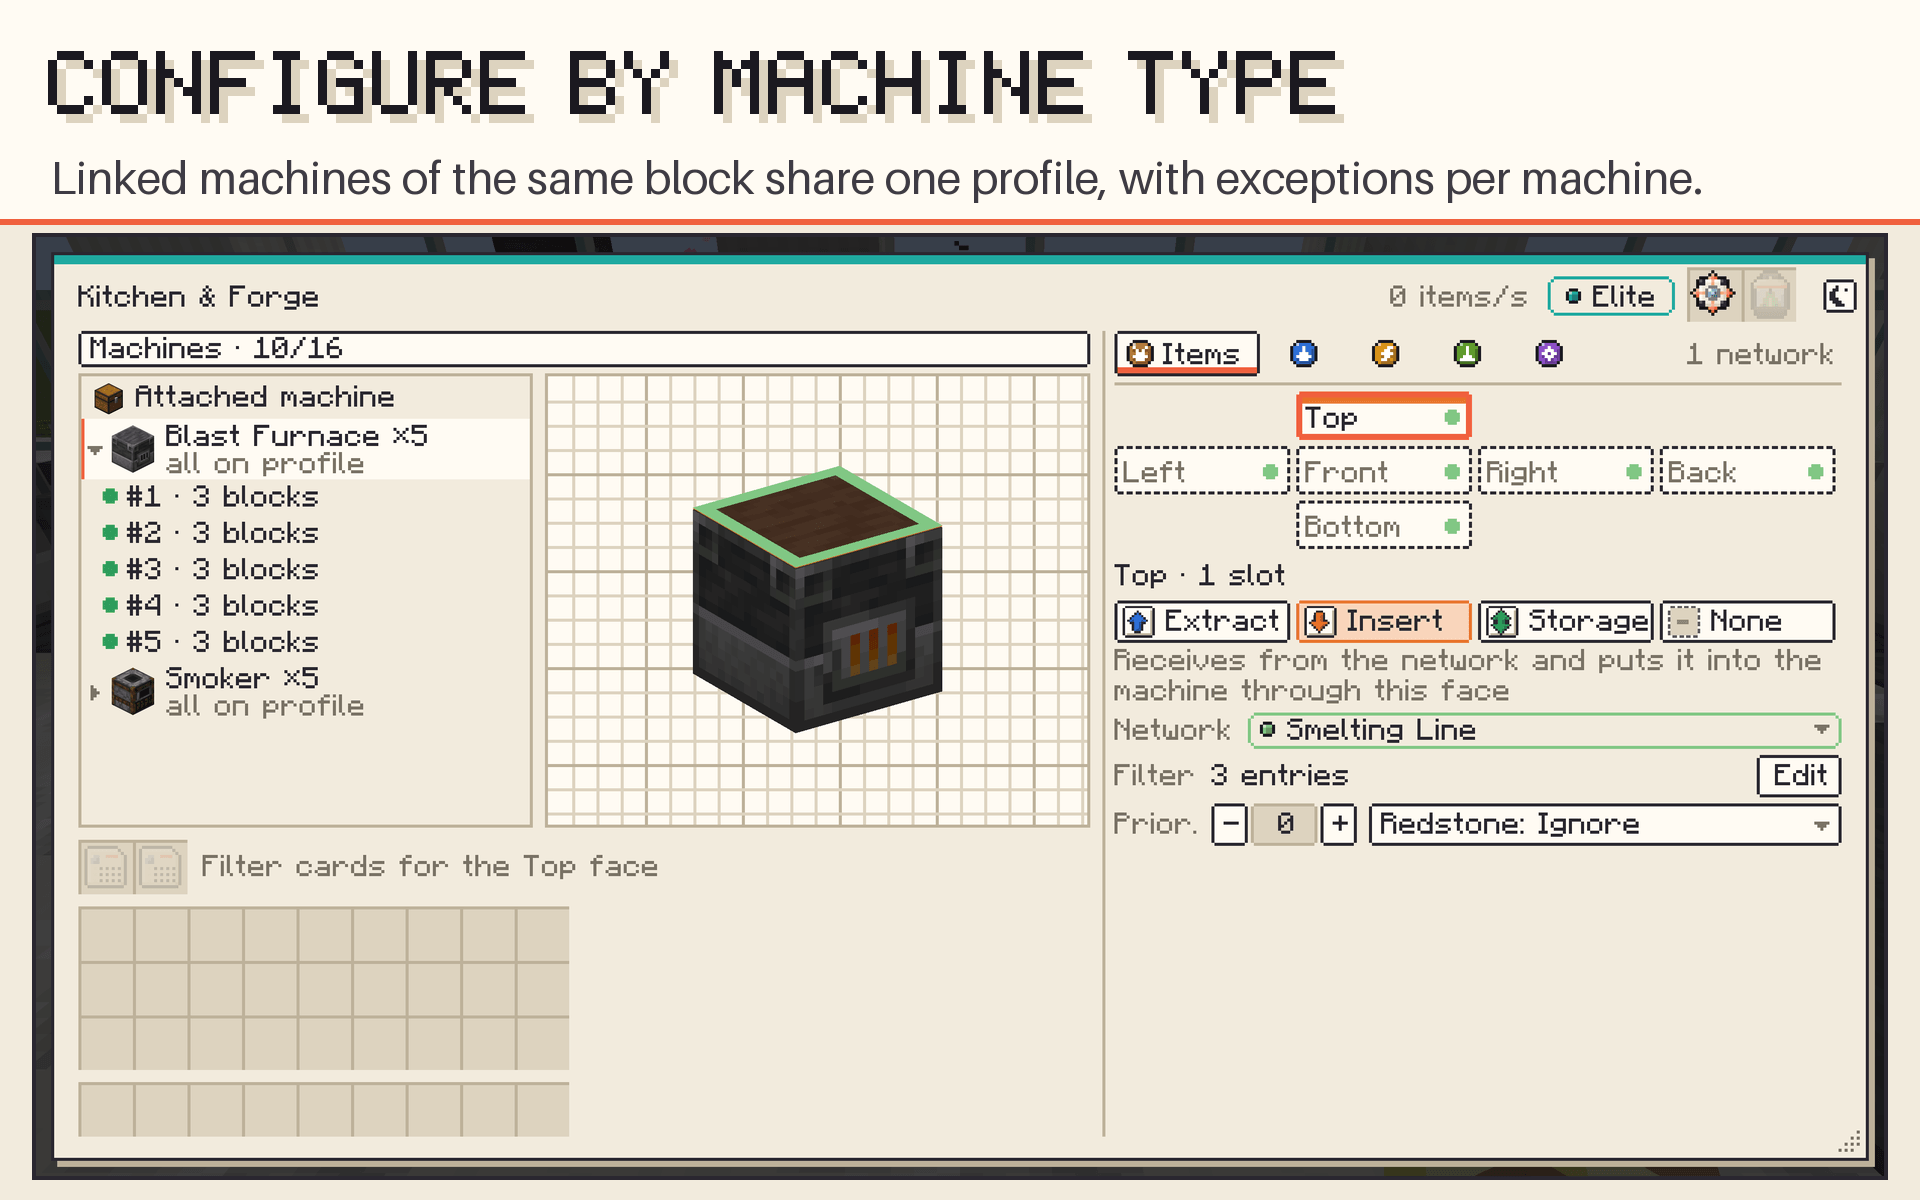Open the orange energy tab icon
Viewport: 1920px width, 1200px height.
tap(1385, 354)
